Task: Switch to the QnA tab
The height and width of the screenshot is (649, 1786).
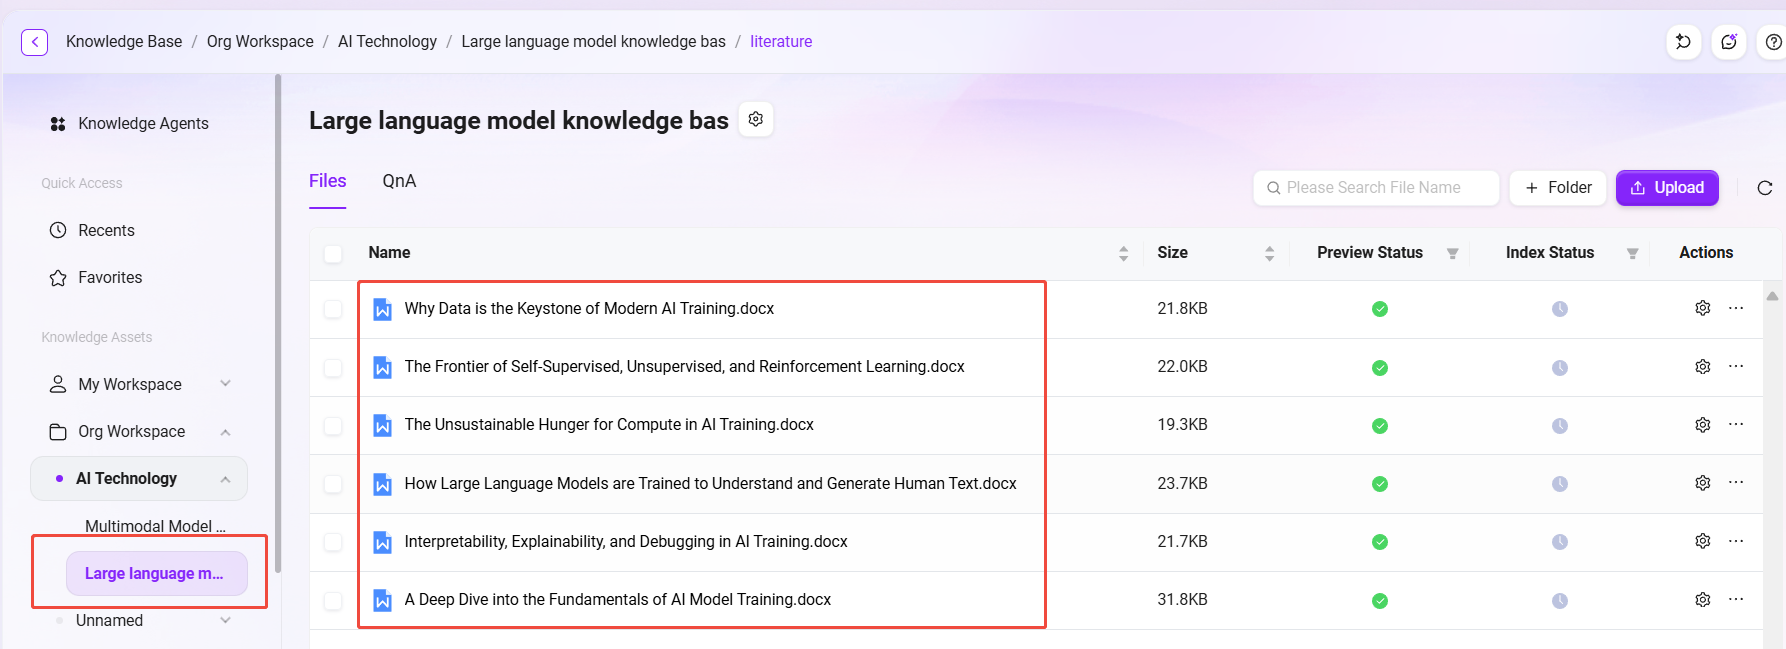Action: point(399,181)
